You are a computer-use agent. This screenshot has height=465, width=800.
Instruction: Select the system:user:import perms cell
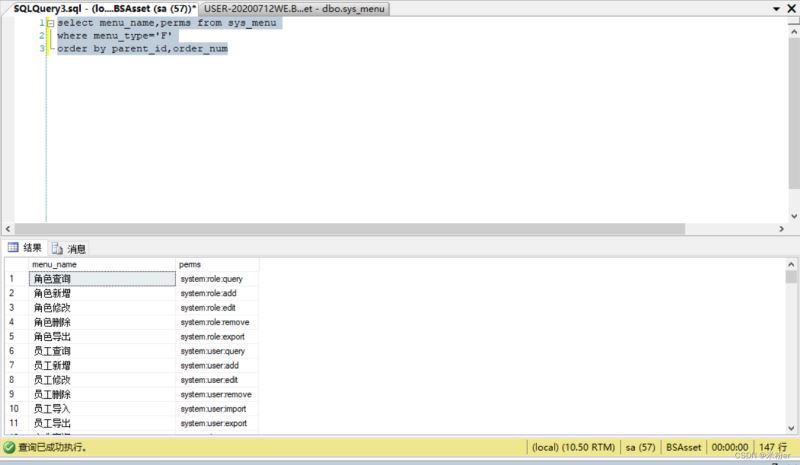(216, 409)
